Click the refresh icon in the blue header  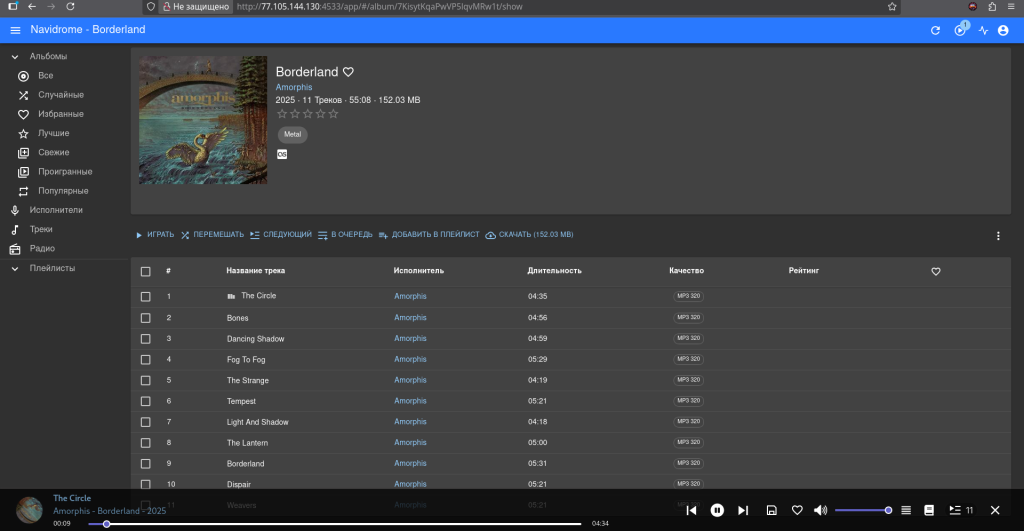click(935, 31)
